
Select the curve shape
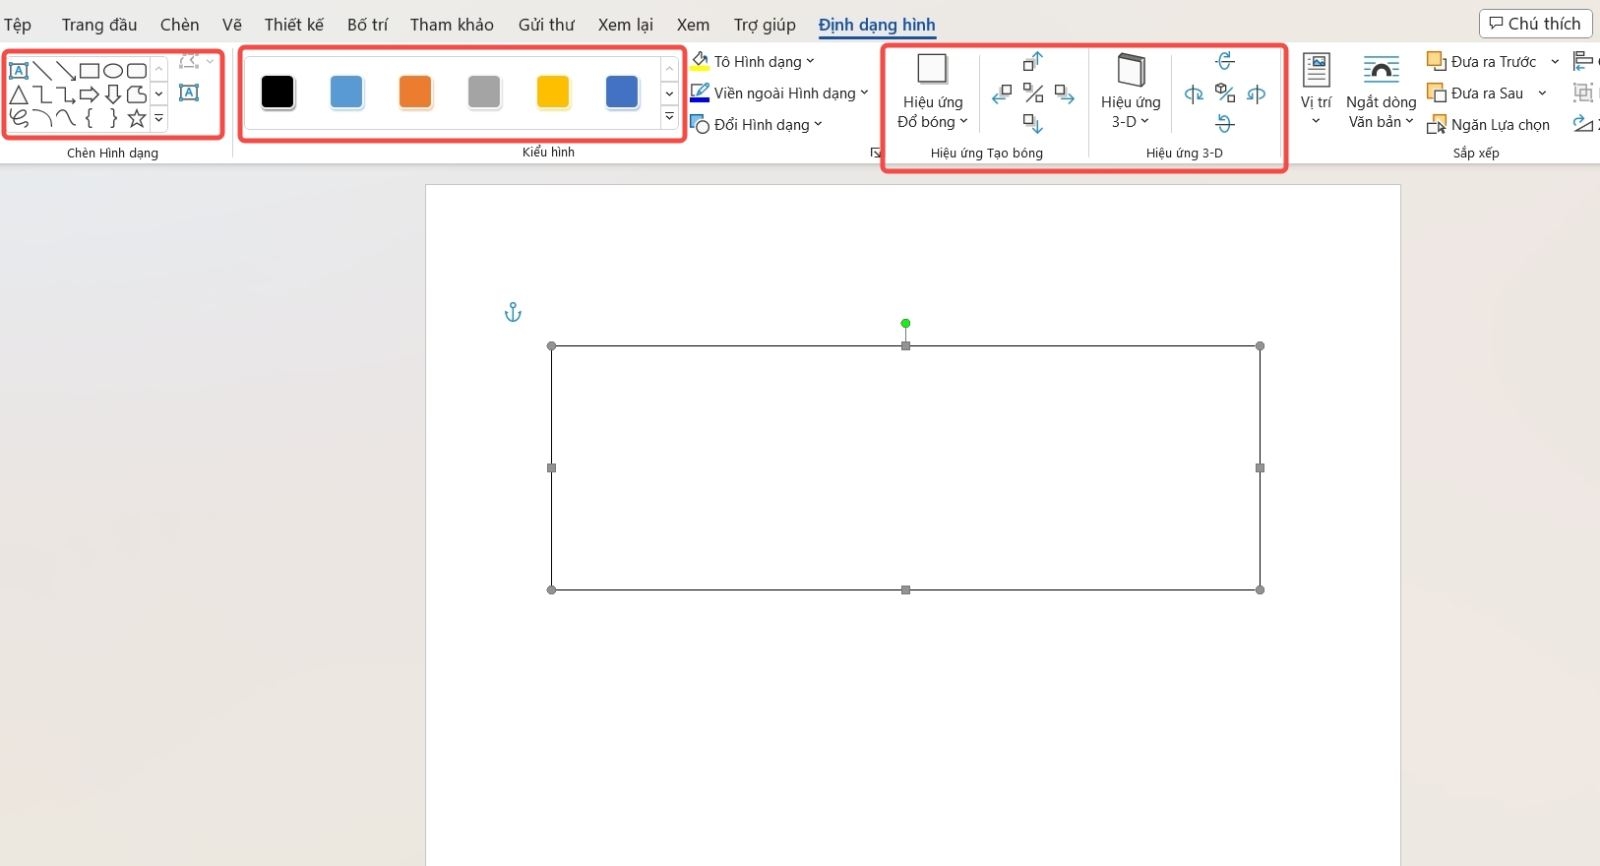tap(66, 119)
